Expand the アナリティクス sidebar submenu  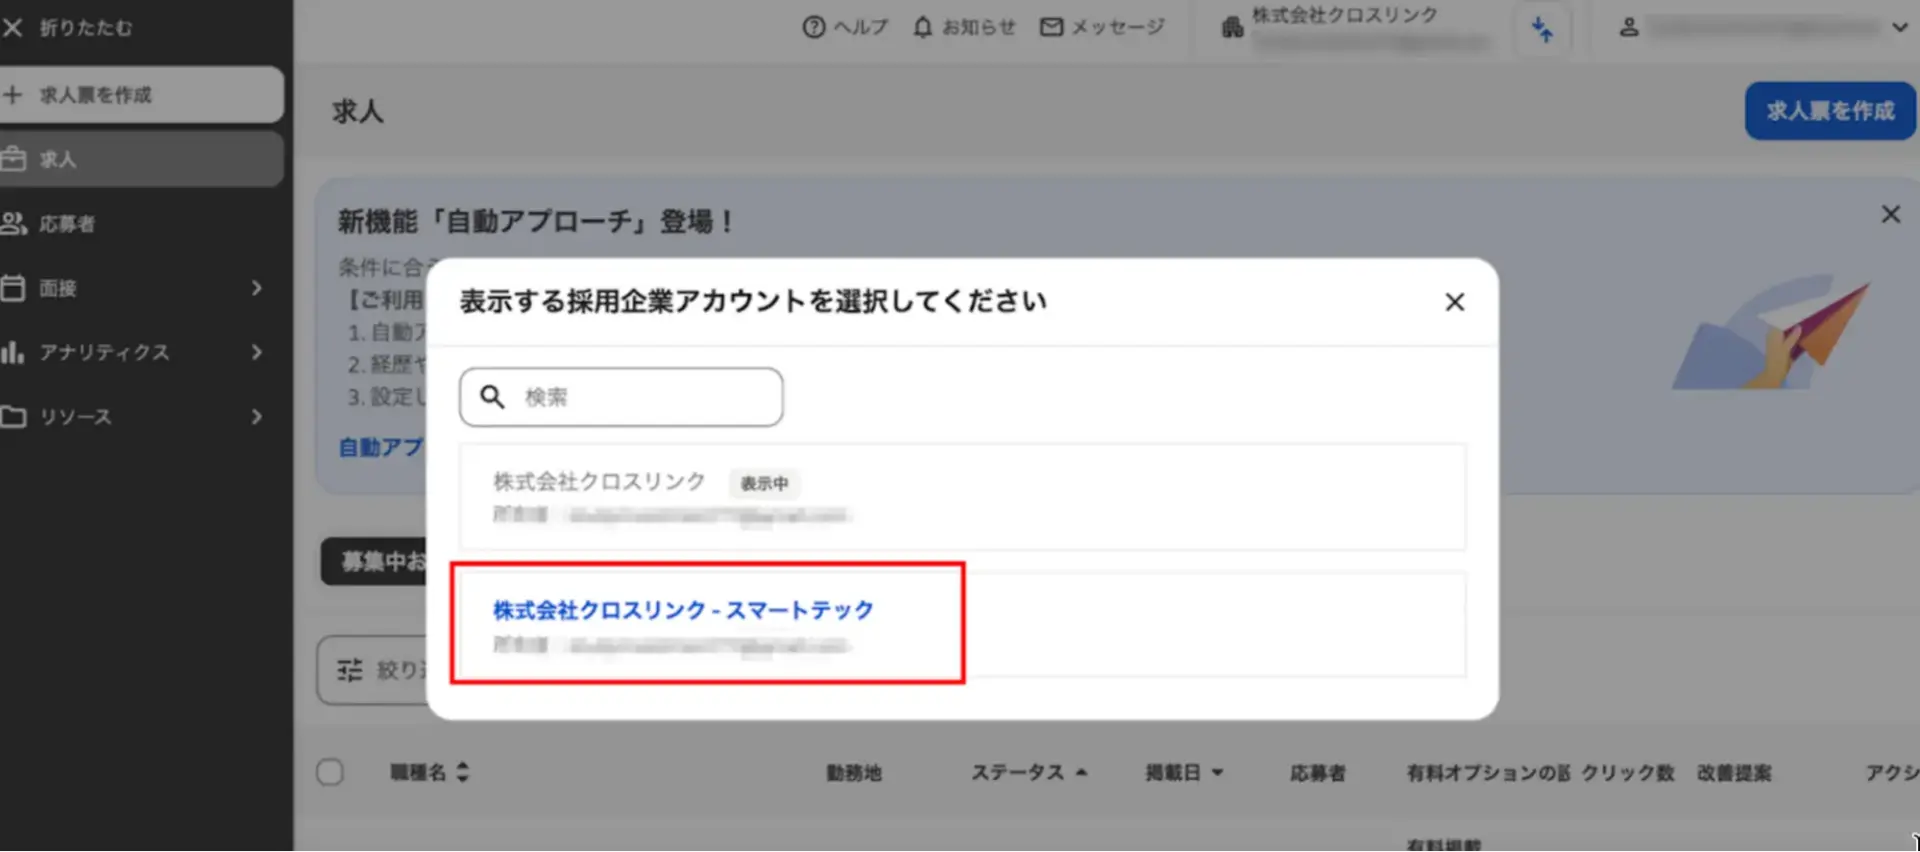(x=257, y=352)
